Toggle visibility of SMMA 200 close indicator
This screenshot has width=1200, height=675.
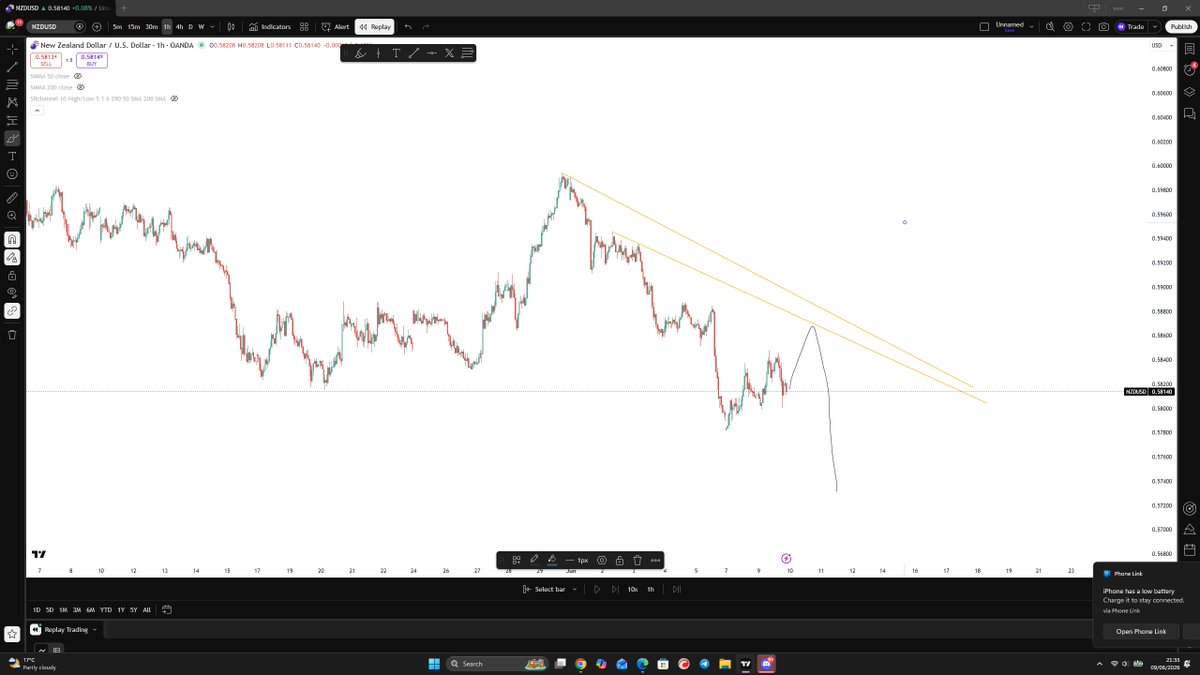[81, 87]
